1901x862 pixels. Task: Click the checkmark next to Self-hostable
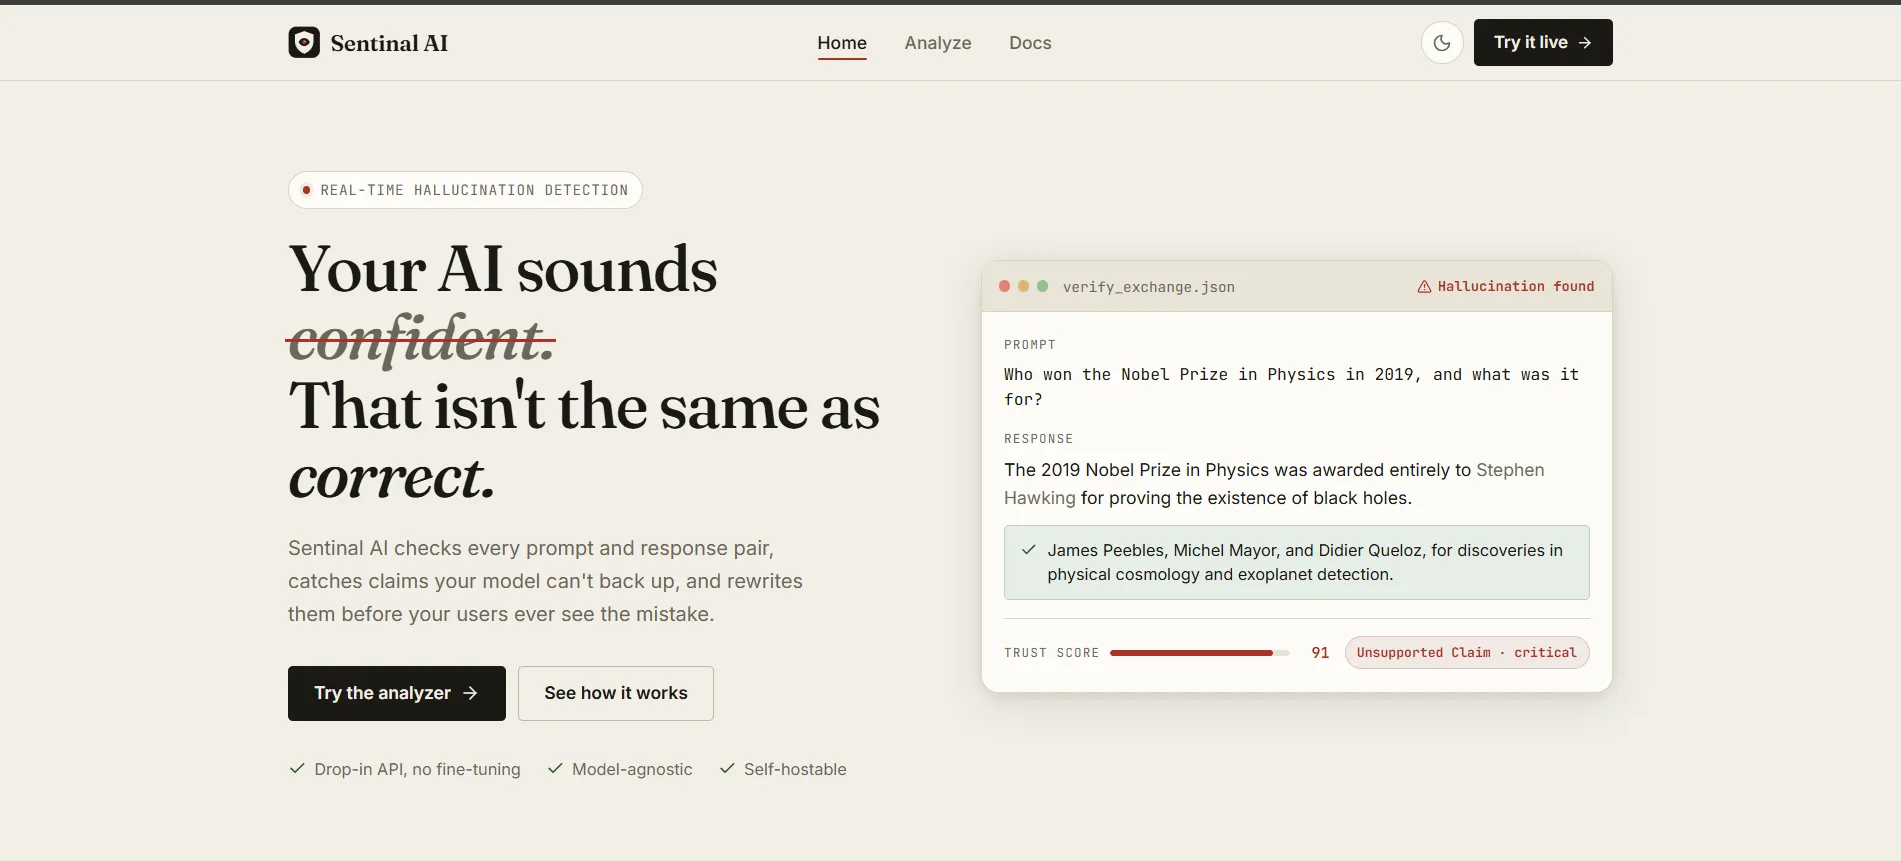[727, 768]
